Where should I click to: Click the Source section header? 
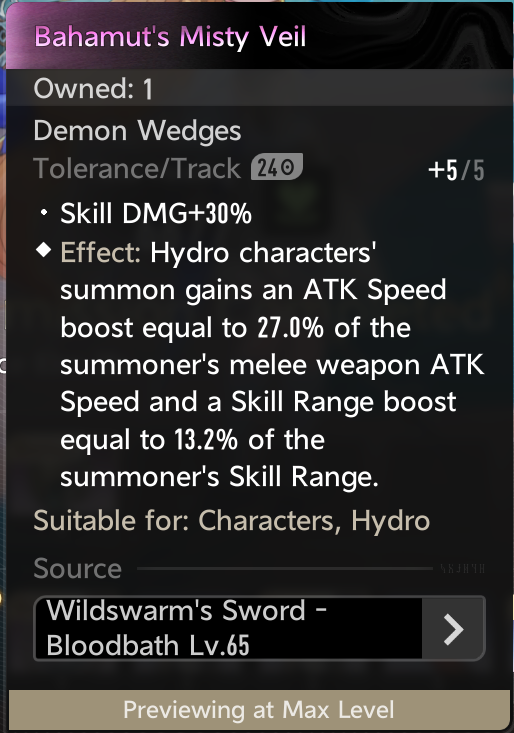78,568
